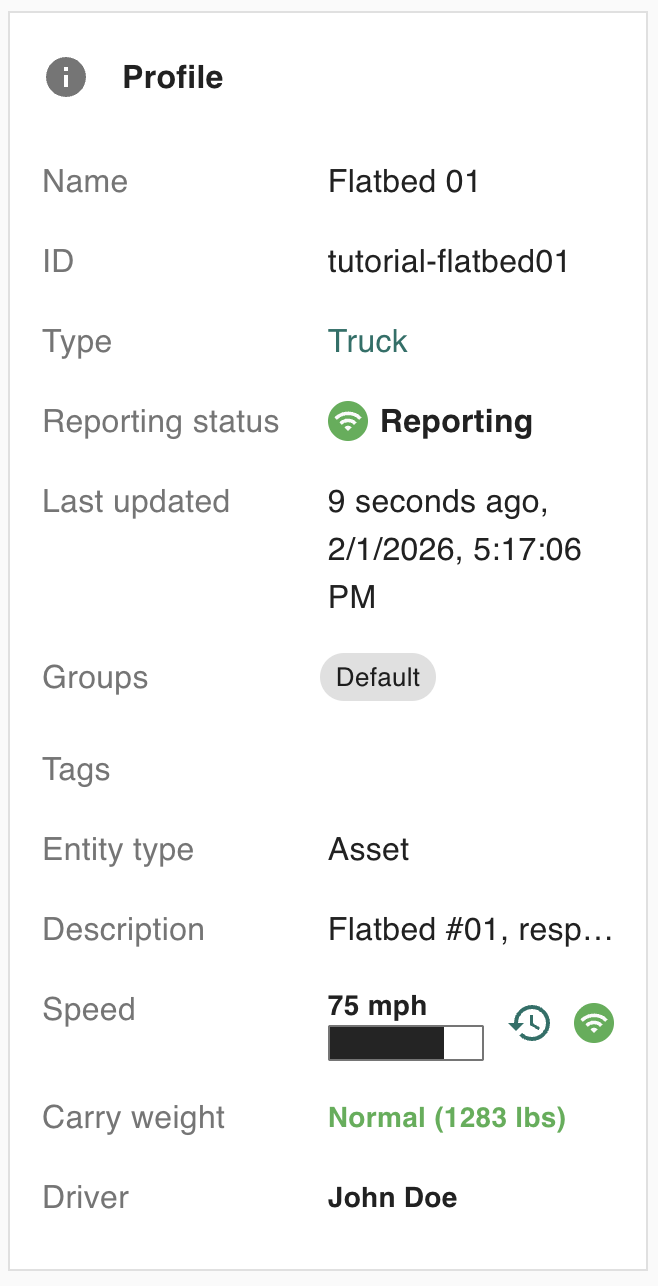Click the tutorial-flatbed01 ID value

[x=448, y=261]
